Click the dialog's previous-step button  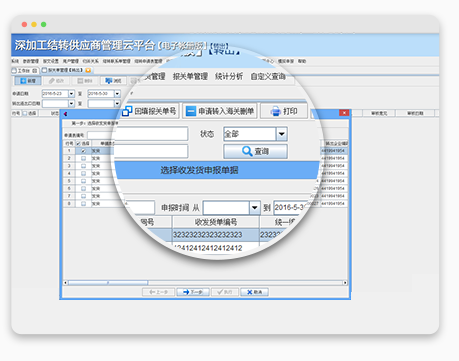(158, 292)
